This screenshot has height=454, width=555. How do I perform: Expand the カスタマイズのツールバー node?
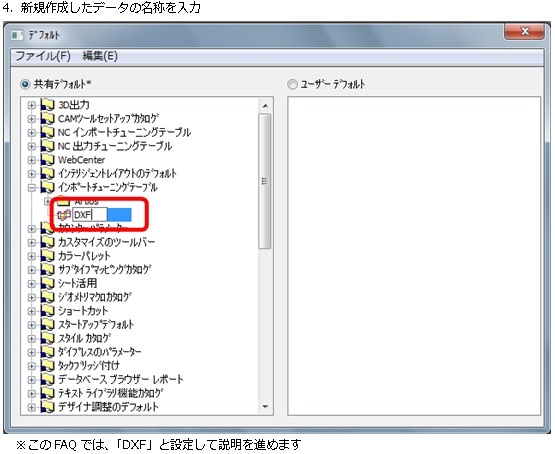point(32,242)
